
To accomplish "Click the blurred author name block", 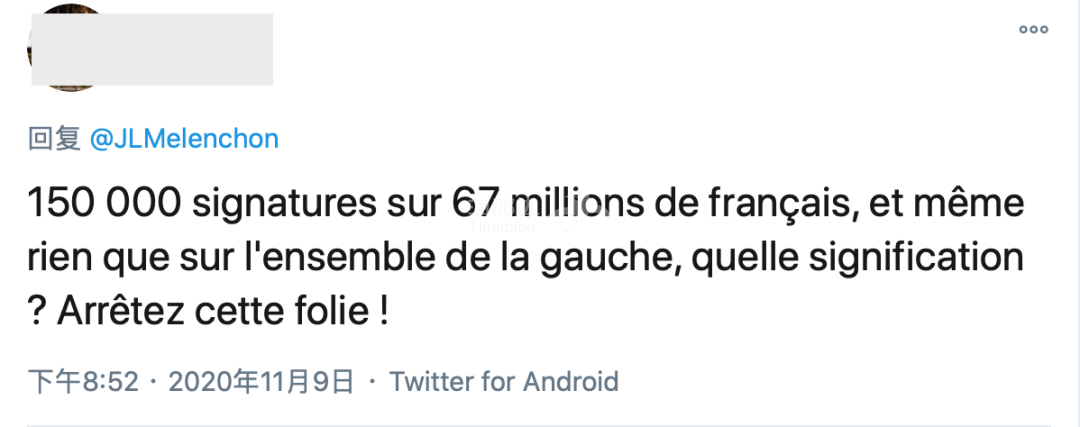I will 153,48.
